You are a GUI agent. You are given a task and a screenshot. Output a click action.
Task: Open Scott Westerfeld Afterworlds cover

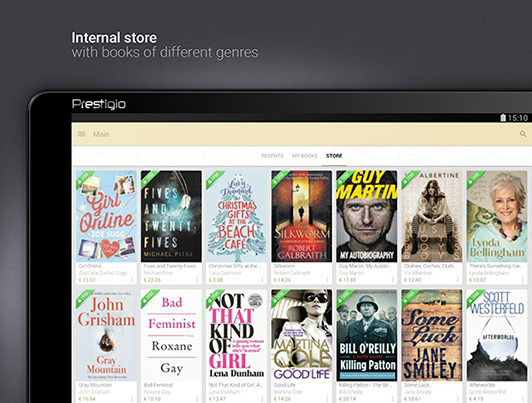497,335
